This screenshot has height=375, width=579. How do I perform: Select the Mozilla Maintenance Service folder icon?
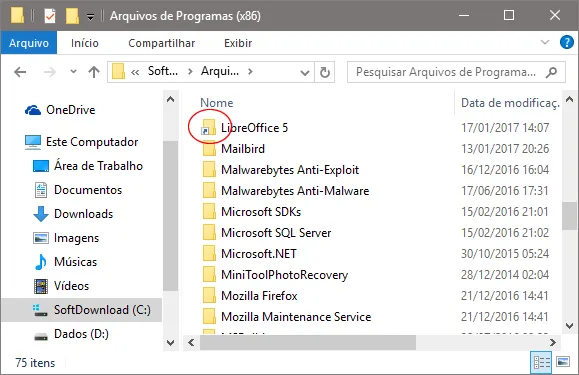(209, 317)
